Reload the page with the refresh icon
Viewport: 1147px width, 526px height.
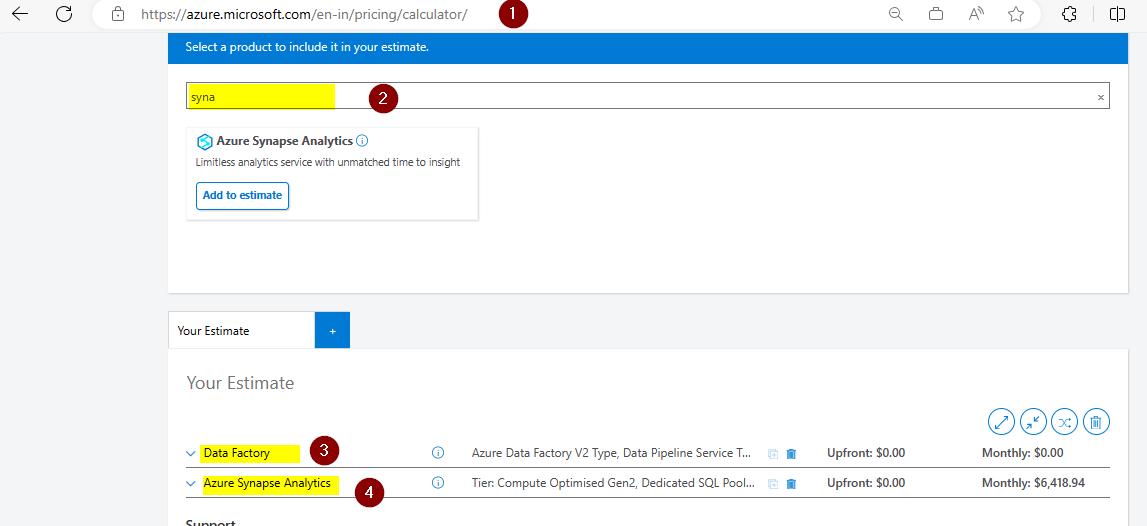[64, 13]
